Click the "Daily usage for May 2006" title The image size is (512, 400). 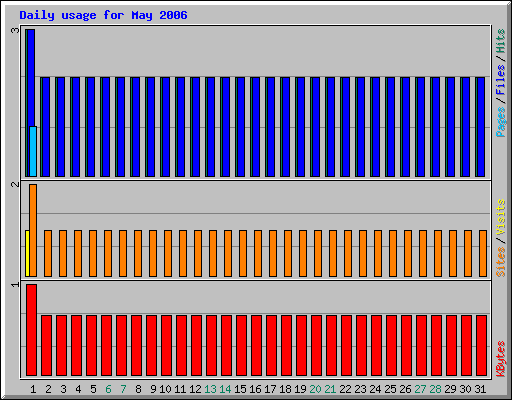[x=103, y=15]
